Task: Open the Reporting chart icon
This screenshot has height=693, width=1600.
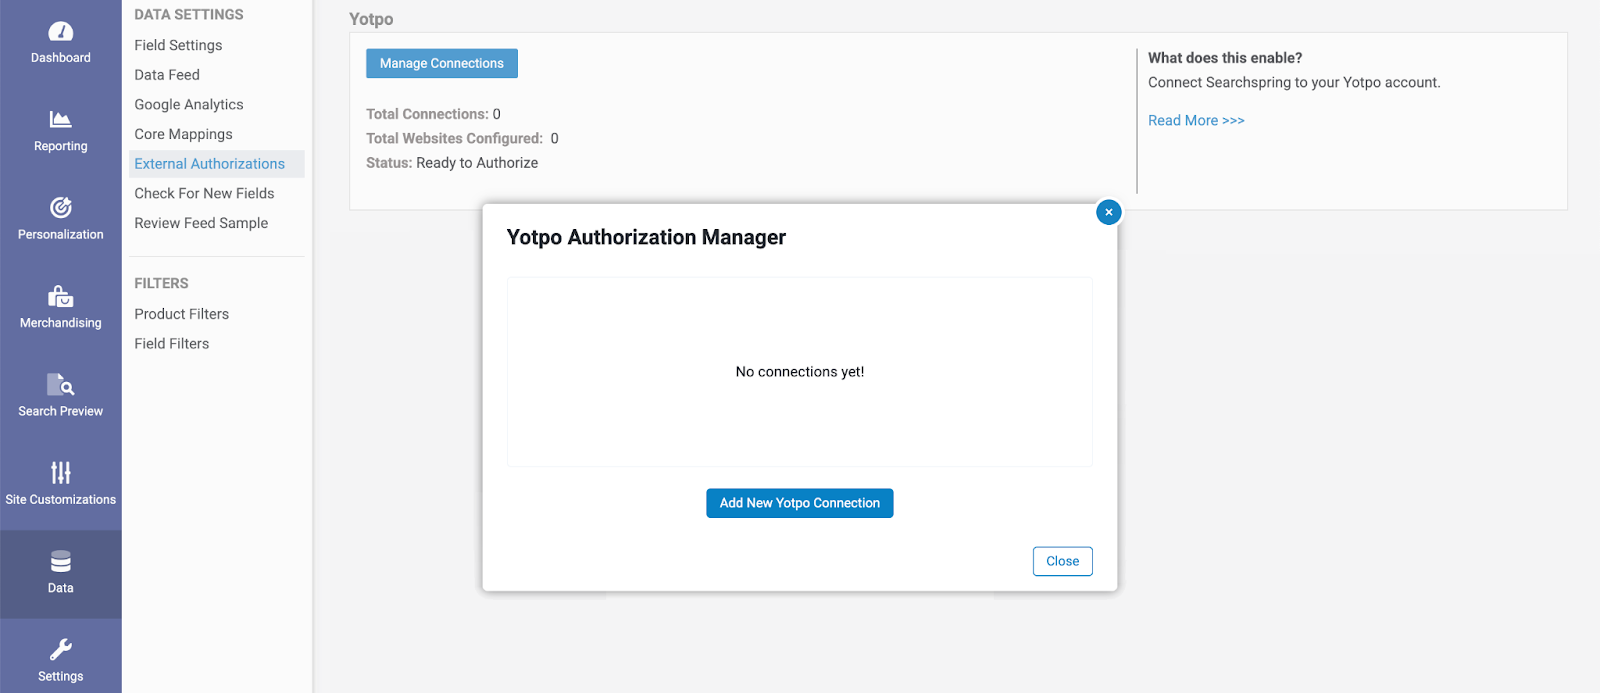Action: click(x=60, y=120)
